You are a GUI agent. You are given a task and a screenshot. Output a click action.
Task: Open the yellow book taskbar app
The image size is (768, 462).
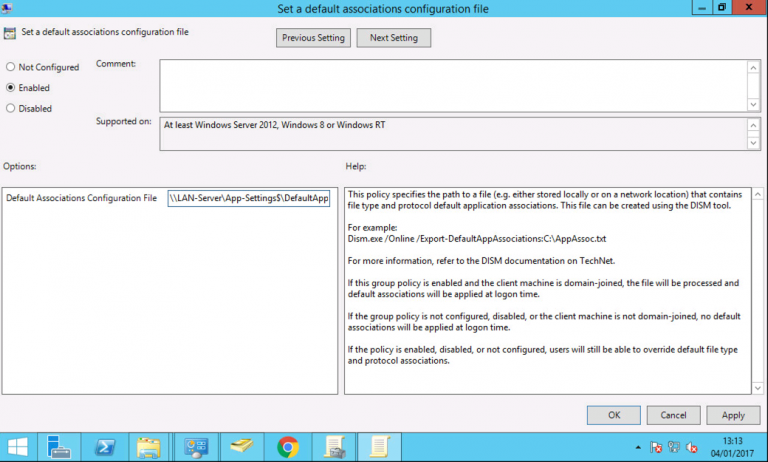coord(241,447)
